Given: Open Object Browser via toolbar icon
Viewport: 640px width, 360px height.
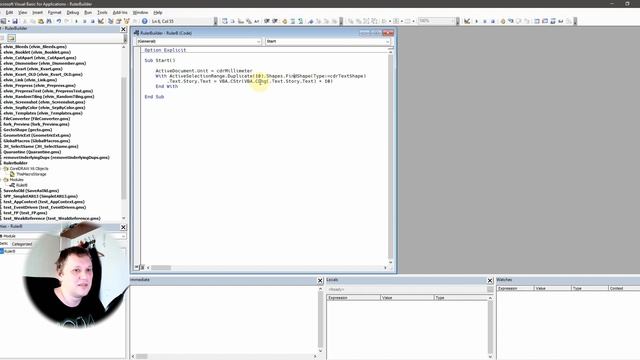Looking at the screenshot, I should 127,21.
